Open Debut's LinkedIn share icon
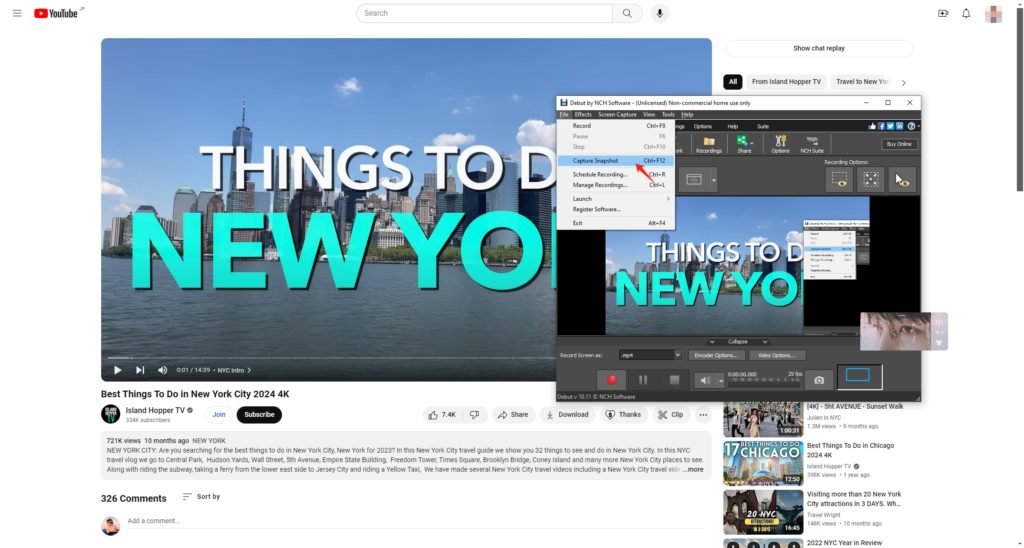The width and height of the screenshot is (1024, 548). [x=899, y=126]
